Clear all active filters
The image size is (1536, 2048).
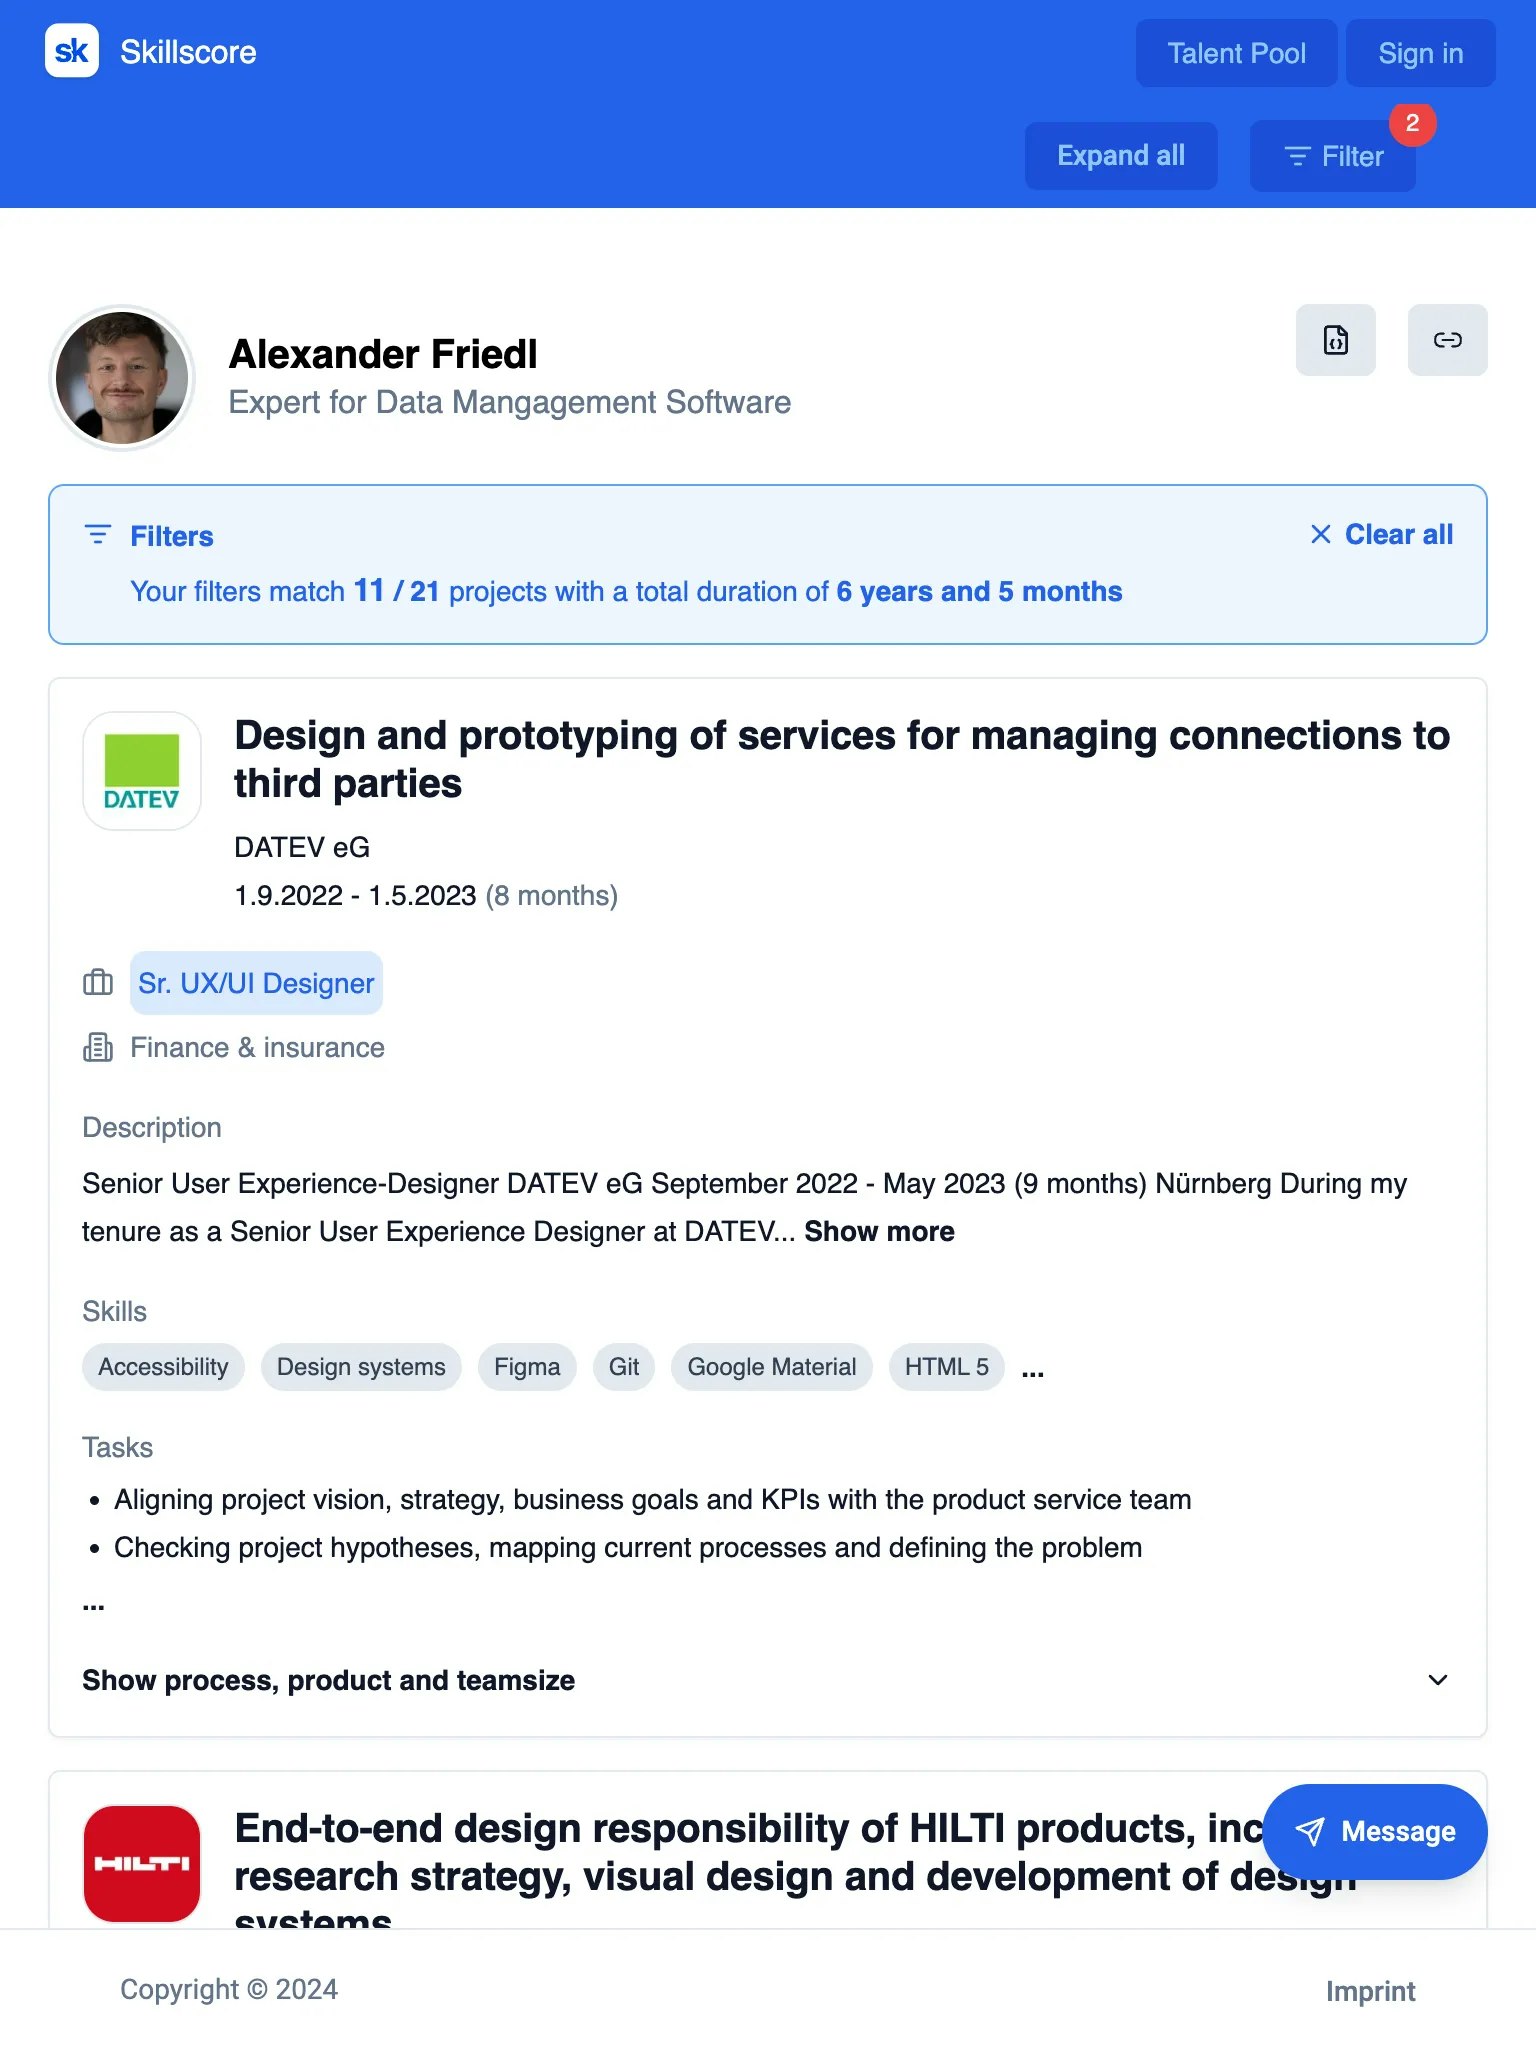coord(1382,535)
